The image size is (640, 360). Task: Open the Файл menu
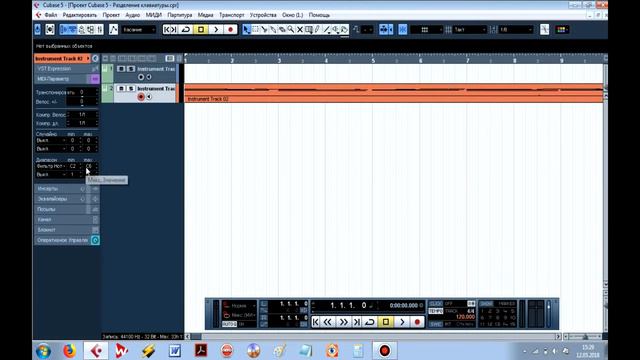point(51,15)
